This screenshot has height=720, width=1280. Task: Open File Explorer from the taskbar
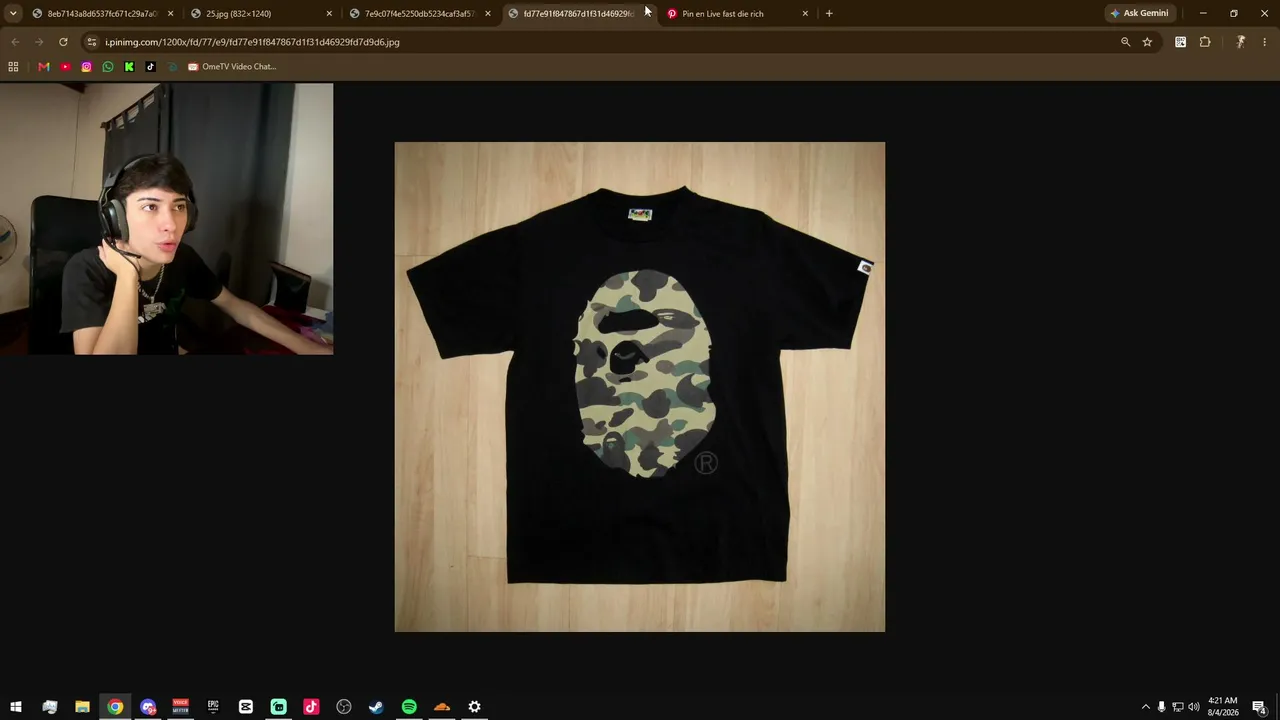pyautogui.click(x=82, y=707)
